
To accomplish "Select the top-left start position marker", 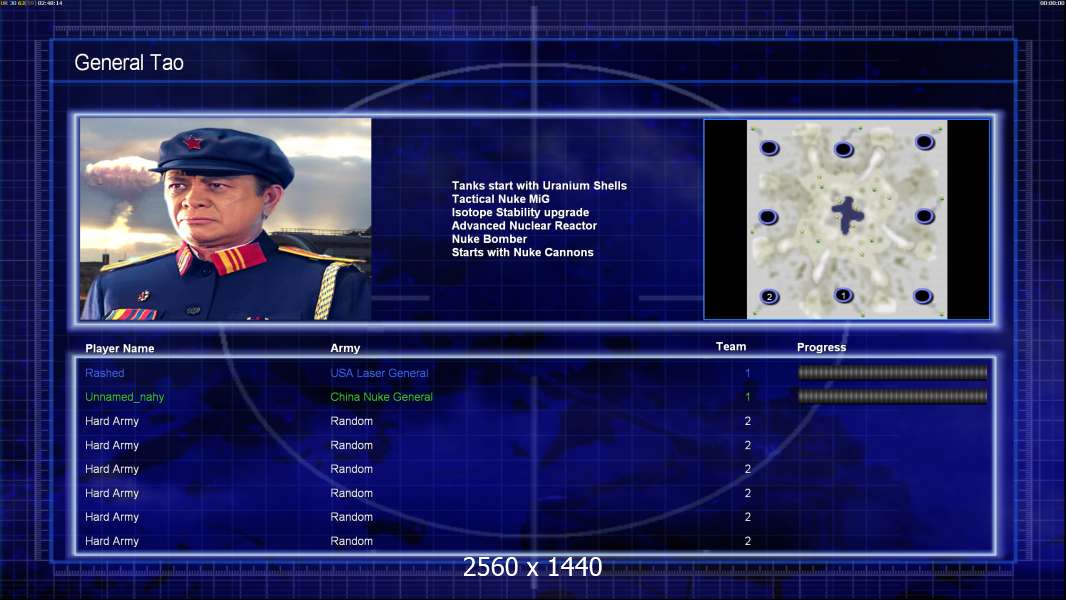I will click(x=769, y=148).
